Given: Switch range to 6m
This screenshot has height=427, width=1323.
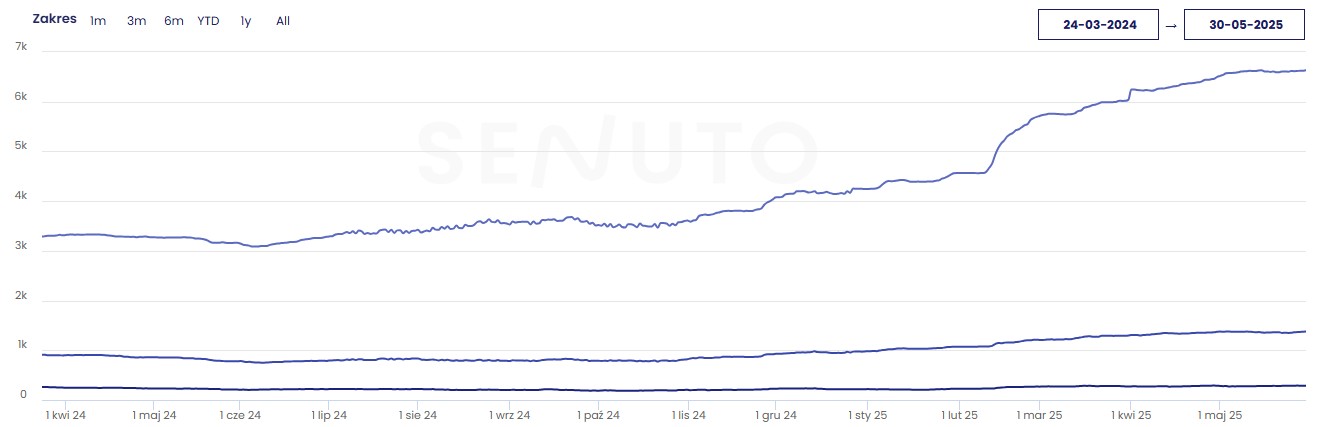Looking at the screenshot, I should (x=174, y=21).
